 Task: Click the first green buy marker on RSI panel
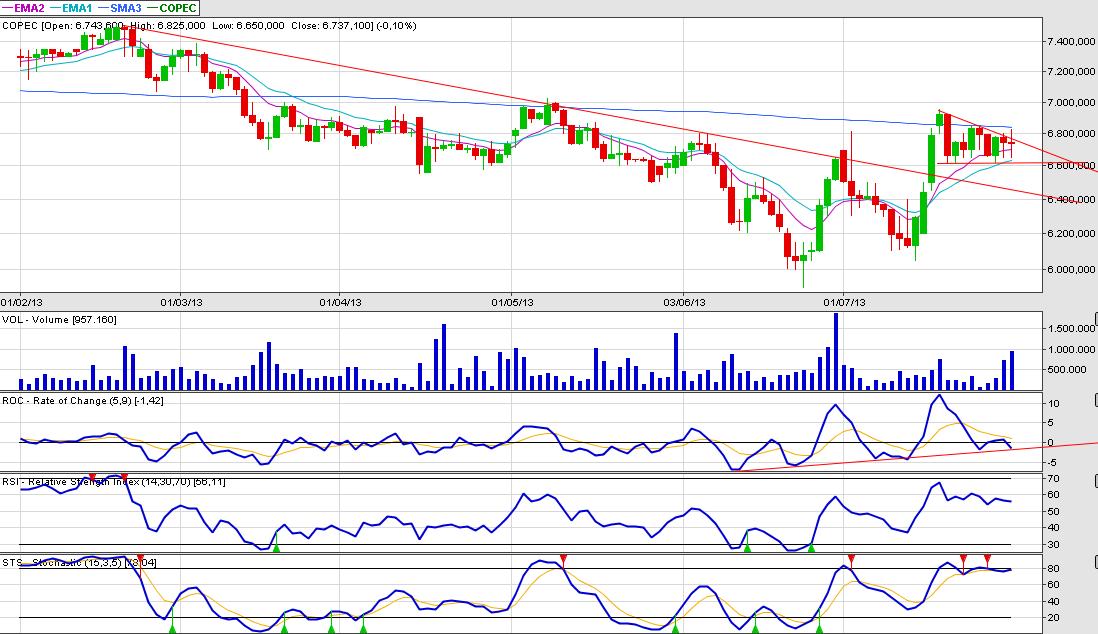pyautogui.click(x=276, y=546)
